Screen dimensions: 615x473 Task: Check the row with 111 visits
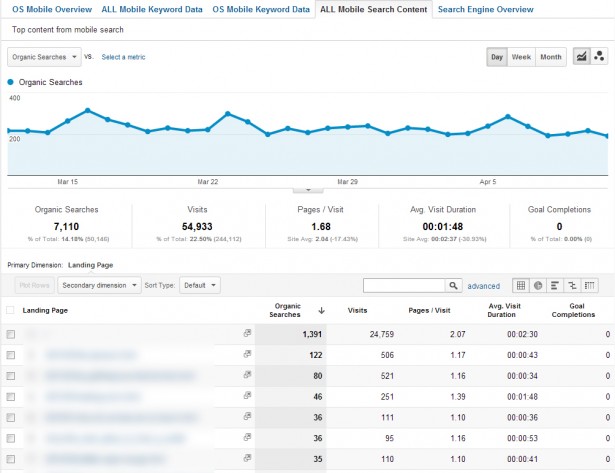[11, 417]
